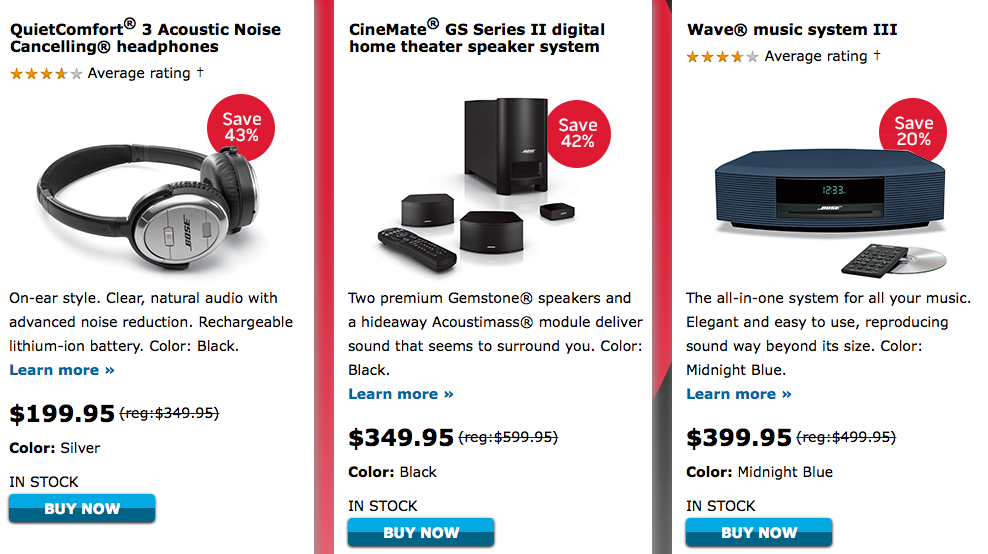Click the Wave music system star rating

point(722,57)
